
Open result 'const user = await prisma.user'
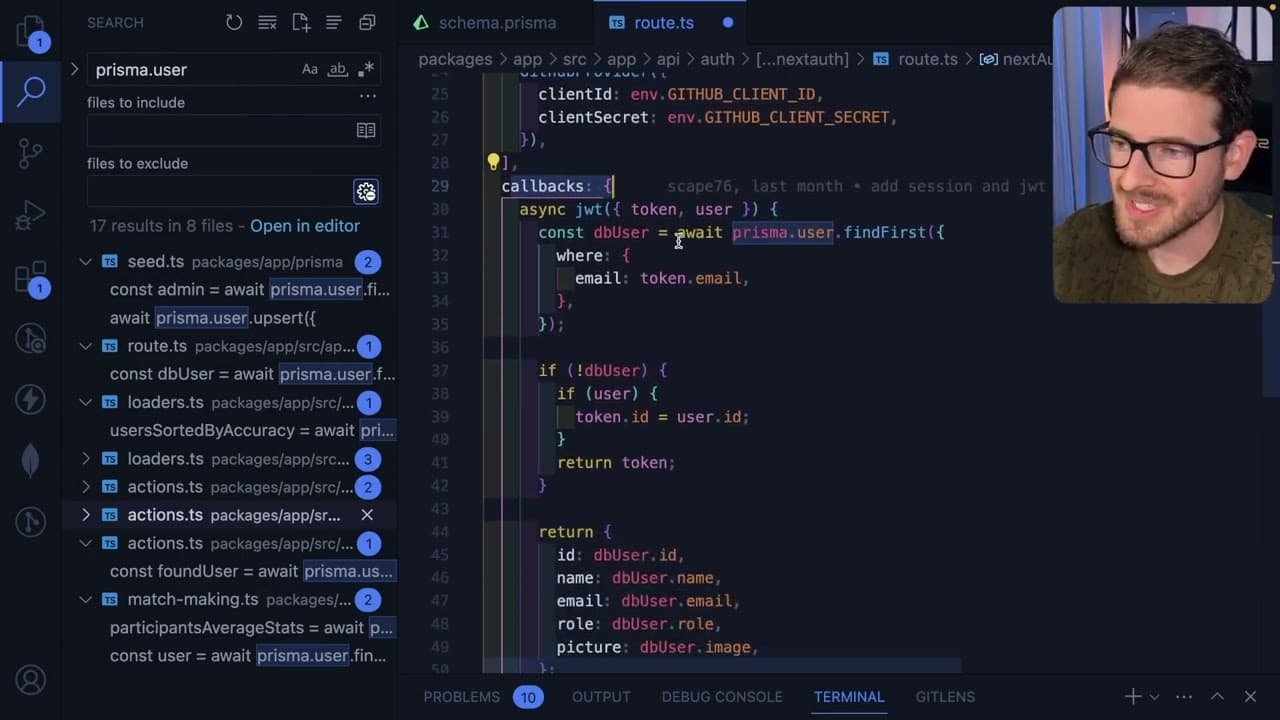[247, 656]
